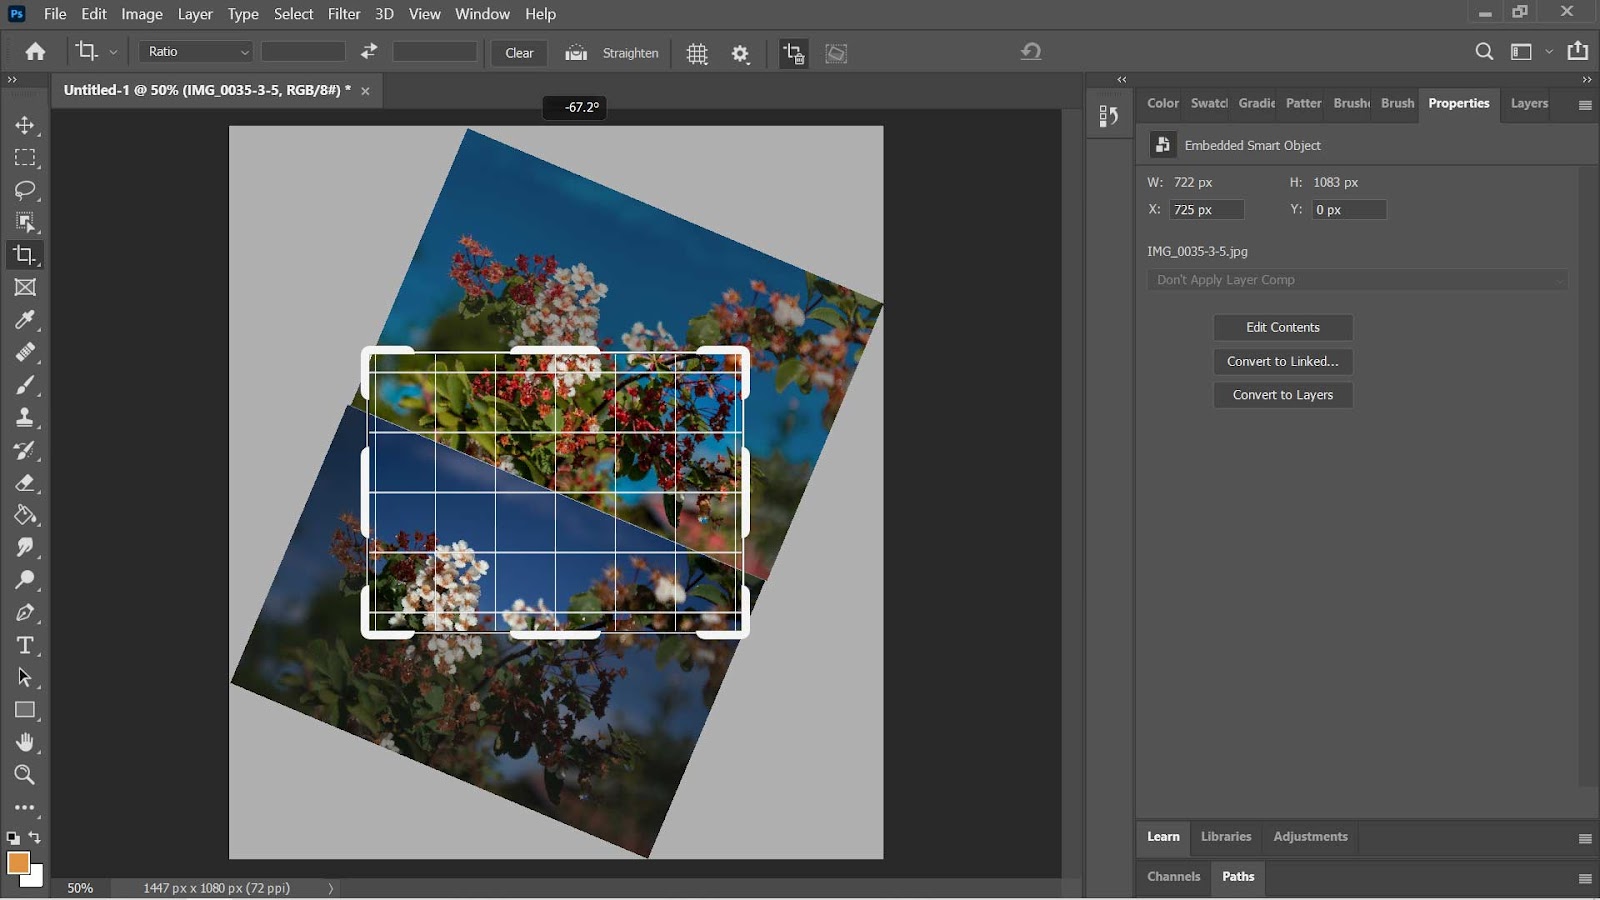Image resolution: width=1600 pixels, height=900 pixels.
Task: Click the Straighten label
Action: (630, 53)
